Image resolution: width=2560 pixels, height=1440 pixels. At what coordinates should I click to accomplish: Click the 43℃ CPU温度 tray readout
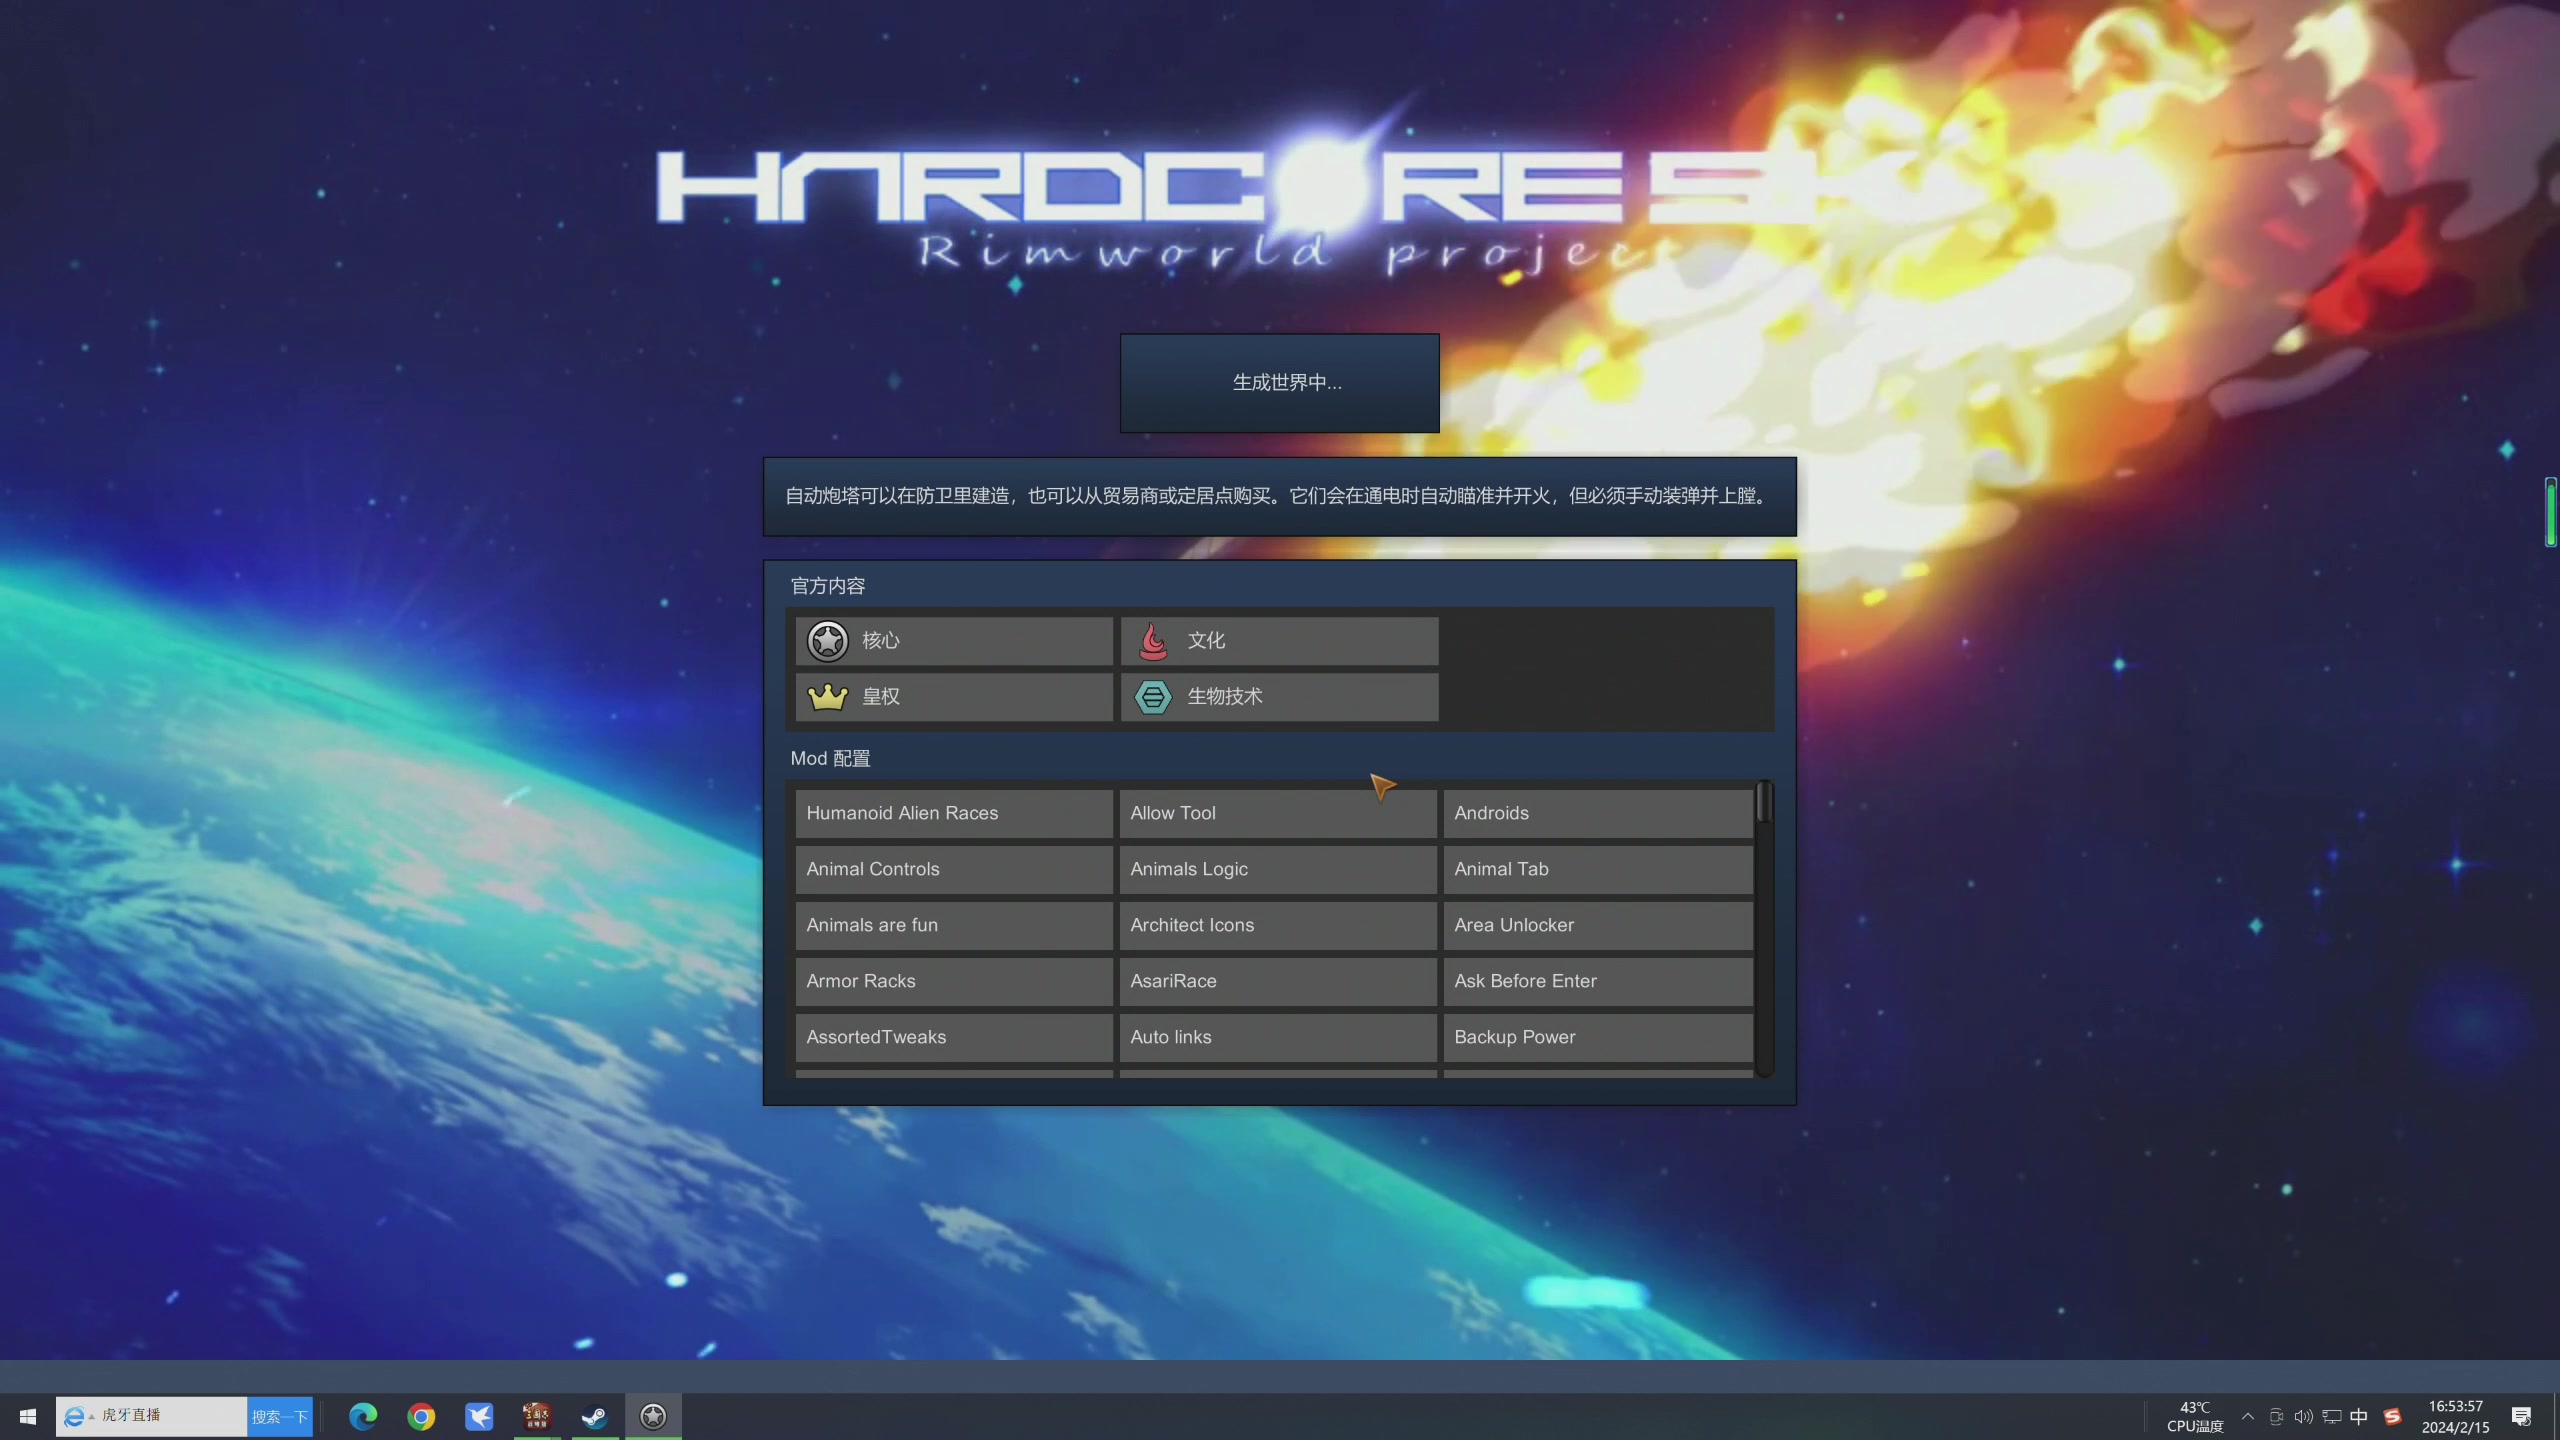(x=2195, y=1417)
